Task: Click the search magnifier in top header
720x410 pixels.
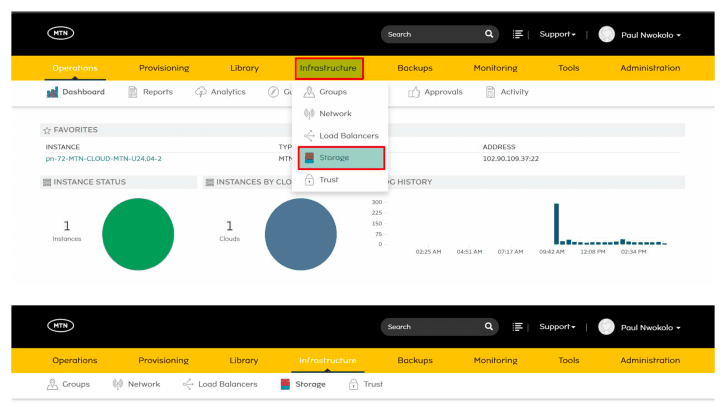Action: [x=489, y=34]
